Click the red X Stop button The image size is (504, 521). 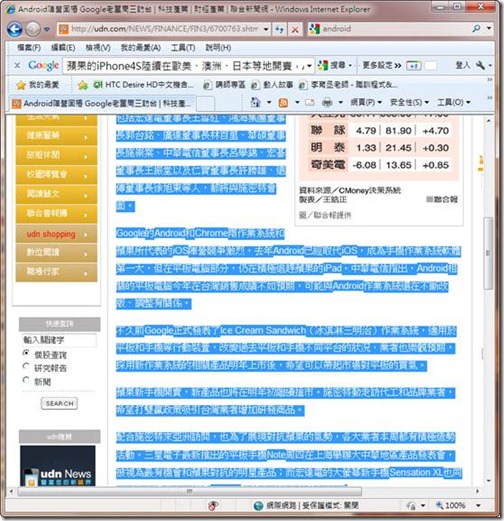[x=295, y=29]
